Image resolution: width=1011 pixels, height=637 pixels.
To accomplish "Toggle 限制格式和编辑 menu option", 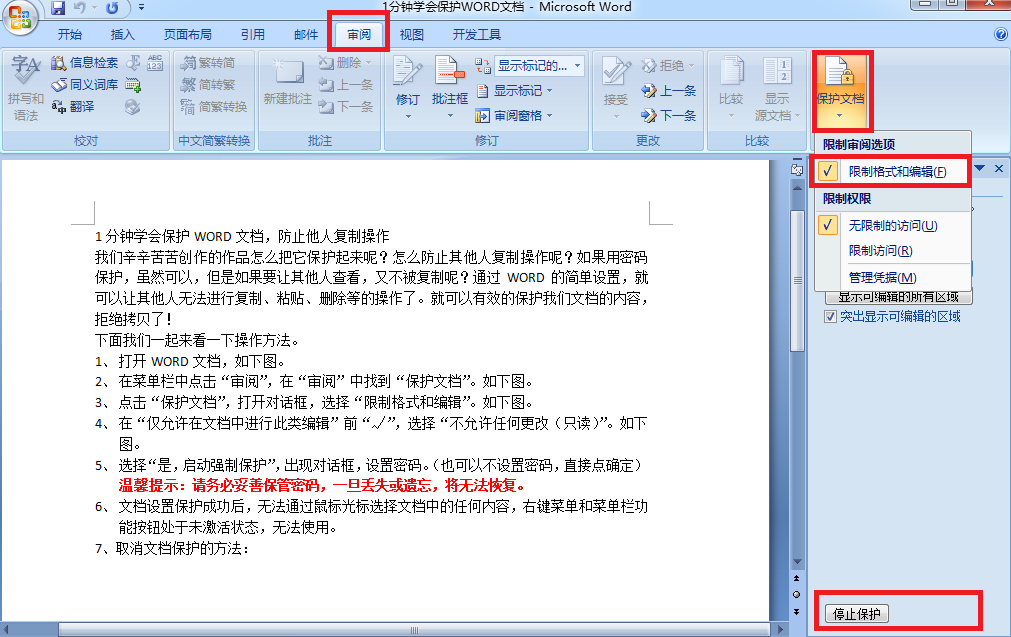I will [x=893, y=172].
